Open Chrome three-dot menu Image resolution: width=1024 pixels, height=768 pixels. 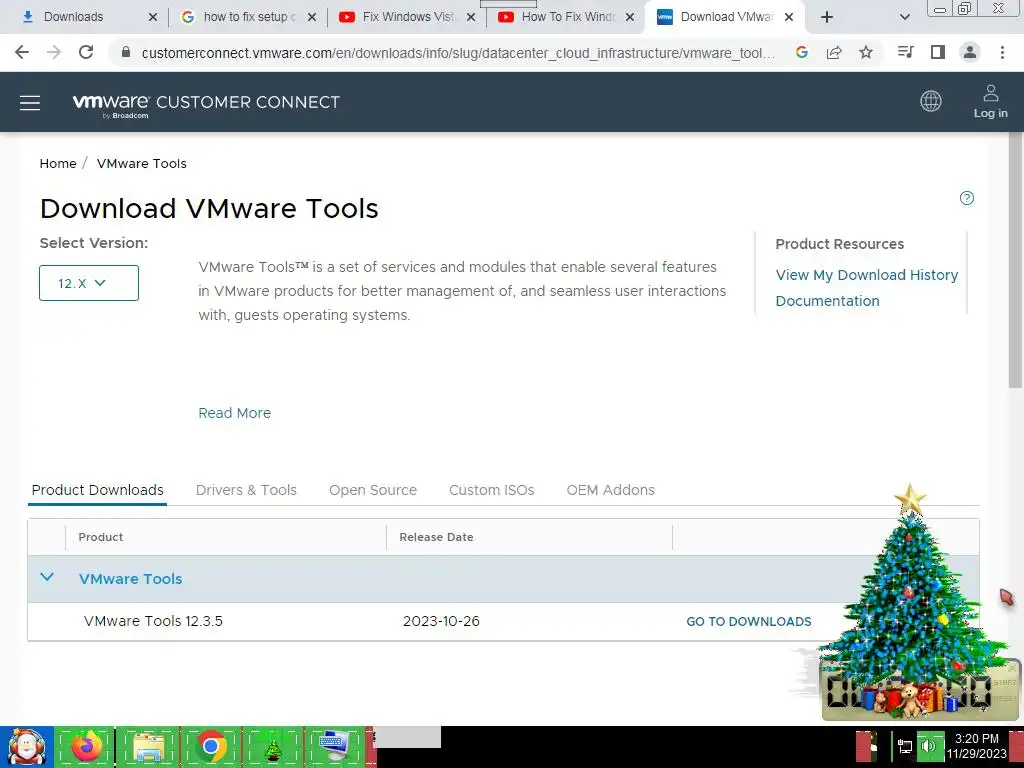[1002, 52]
